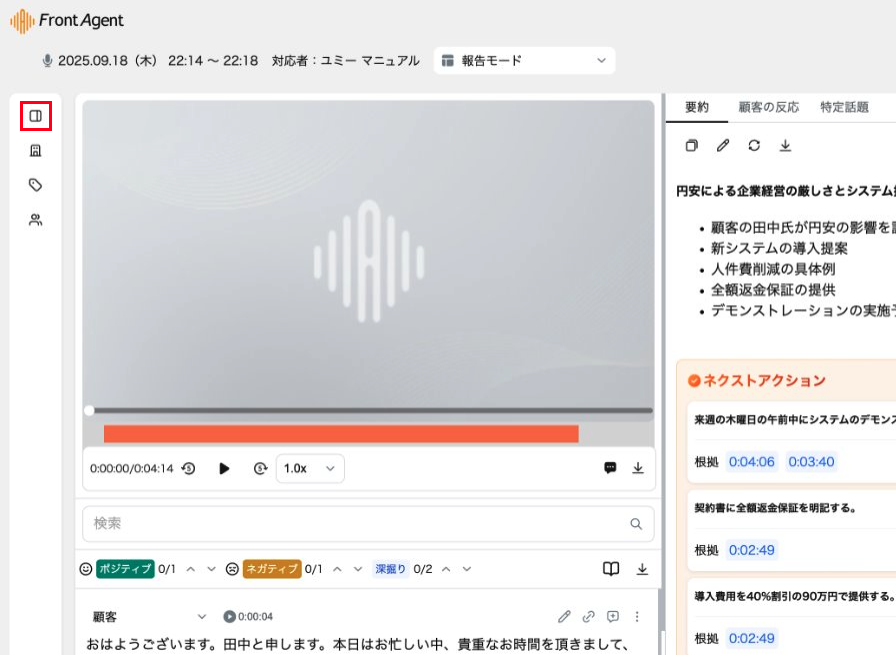Rewind recording five seconds
This screenshot has width=896, height=655.
[x=188, y=468]
